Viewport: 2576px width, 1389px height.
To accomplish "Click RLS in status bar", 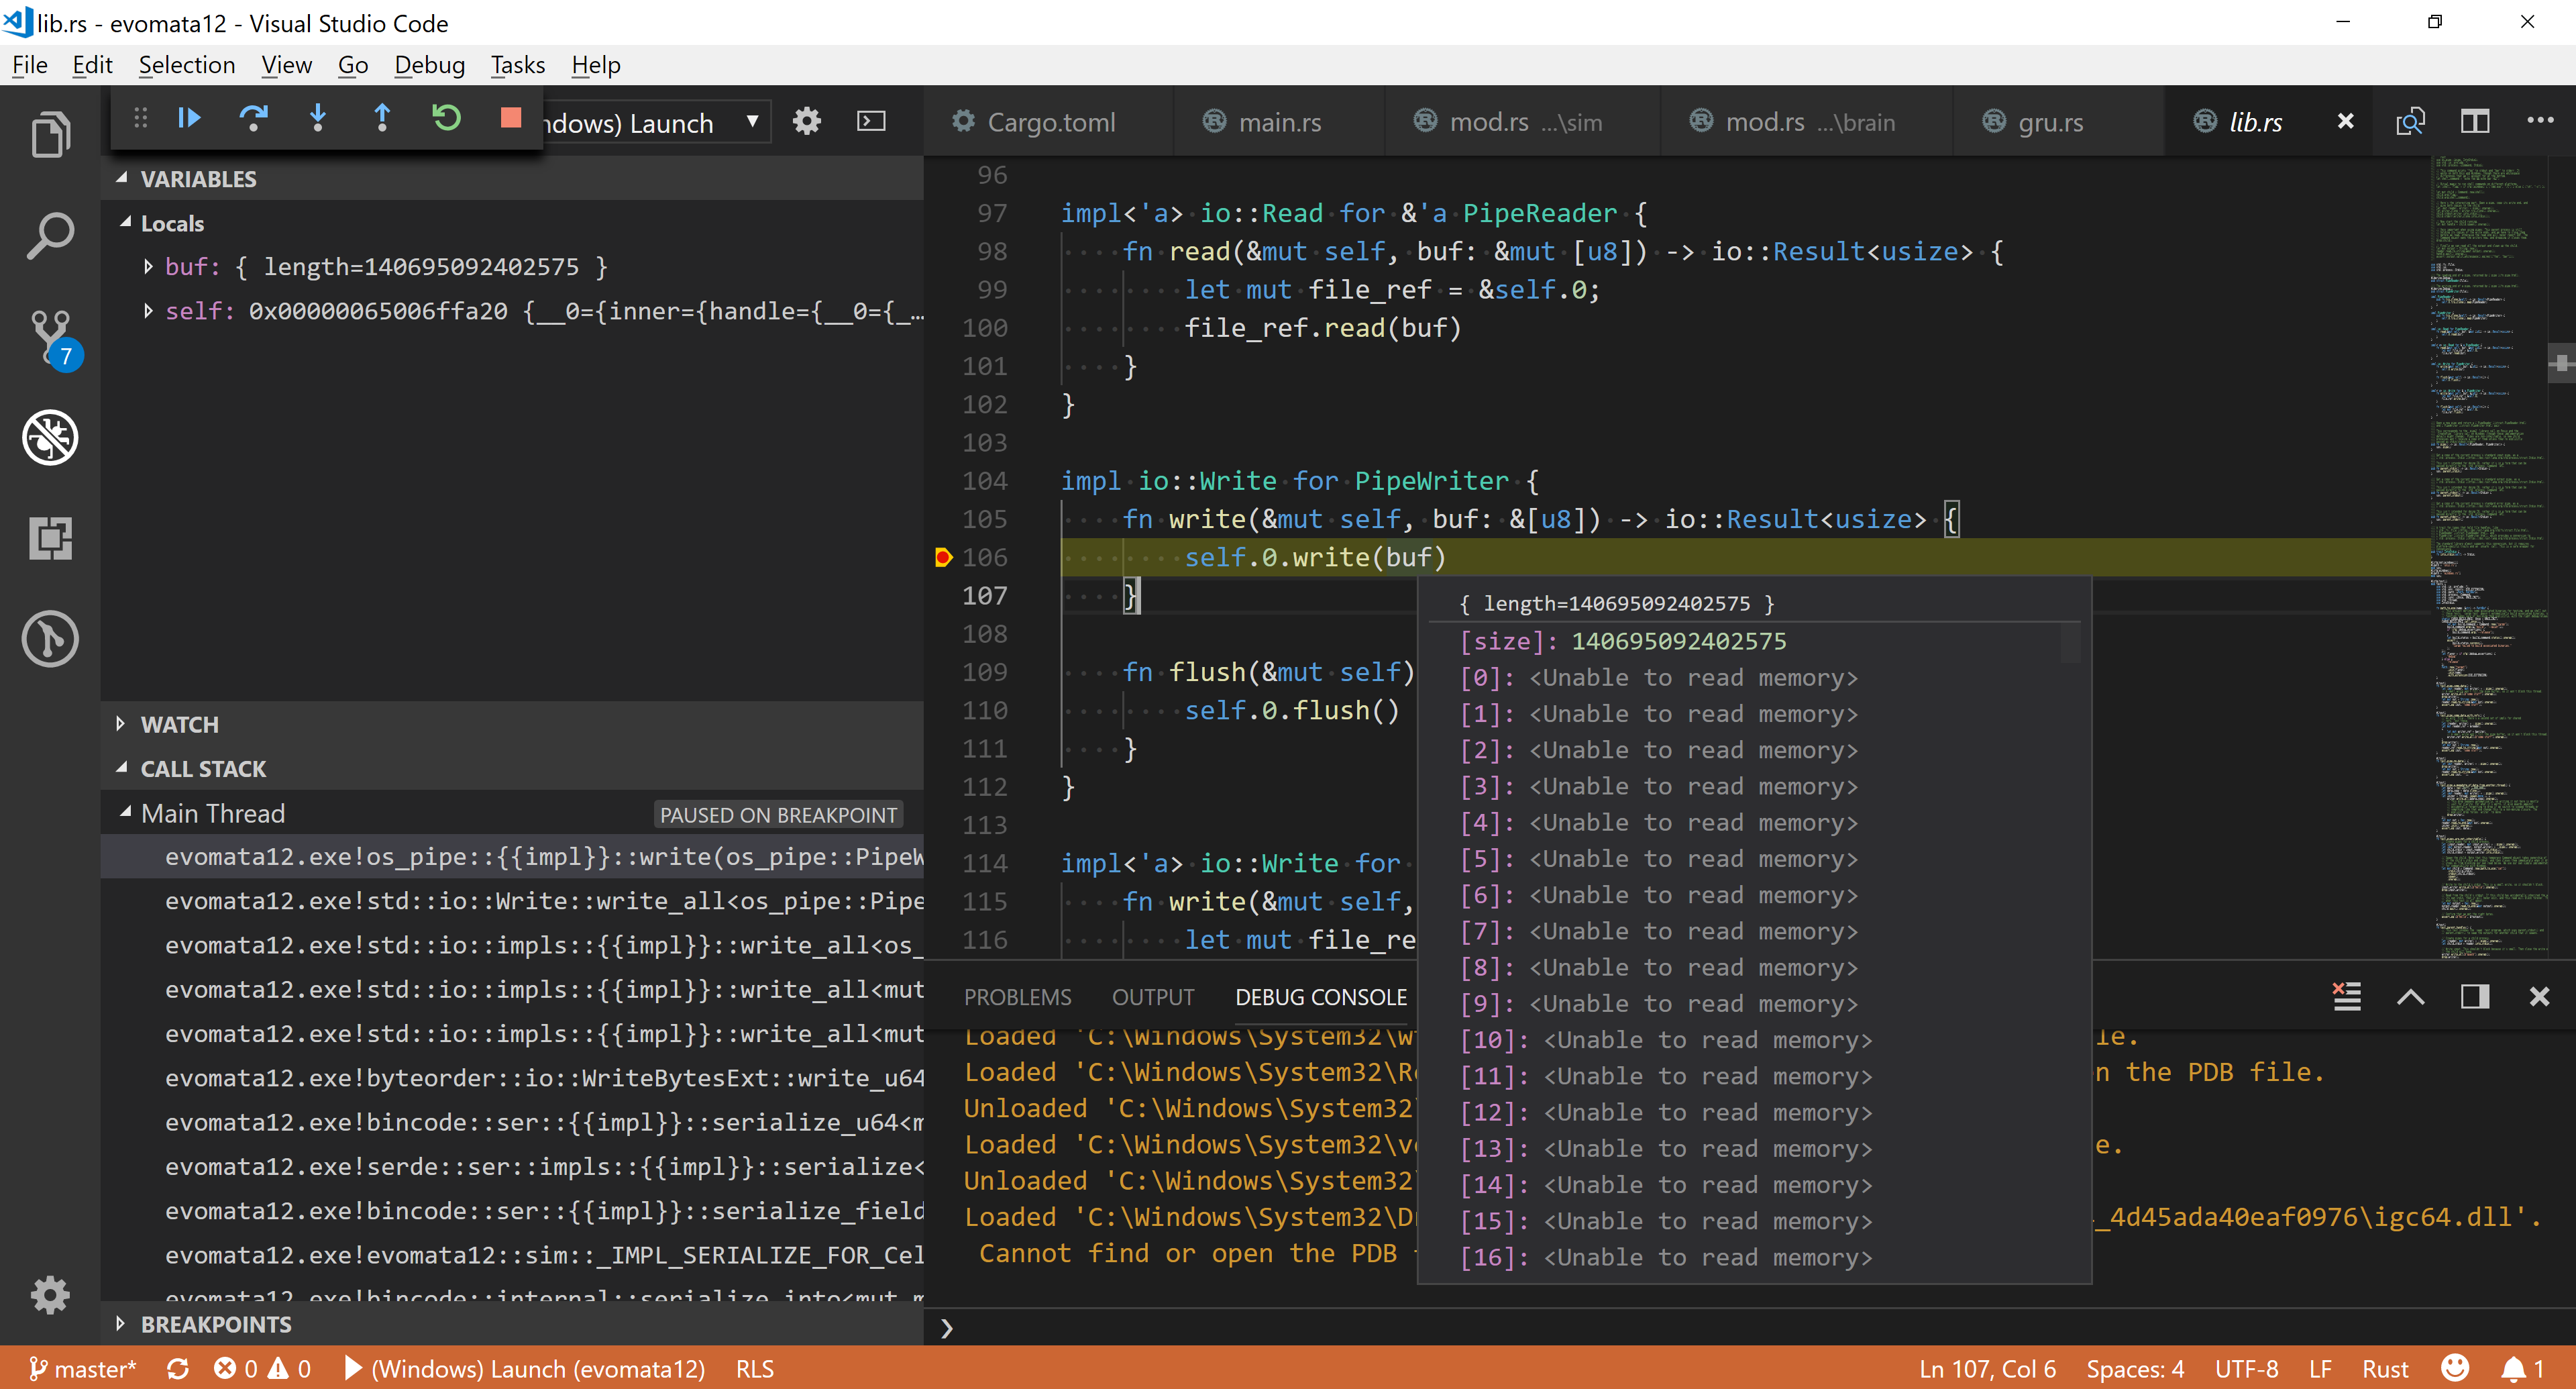I will point(755,1369).
